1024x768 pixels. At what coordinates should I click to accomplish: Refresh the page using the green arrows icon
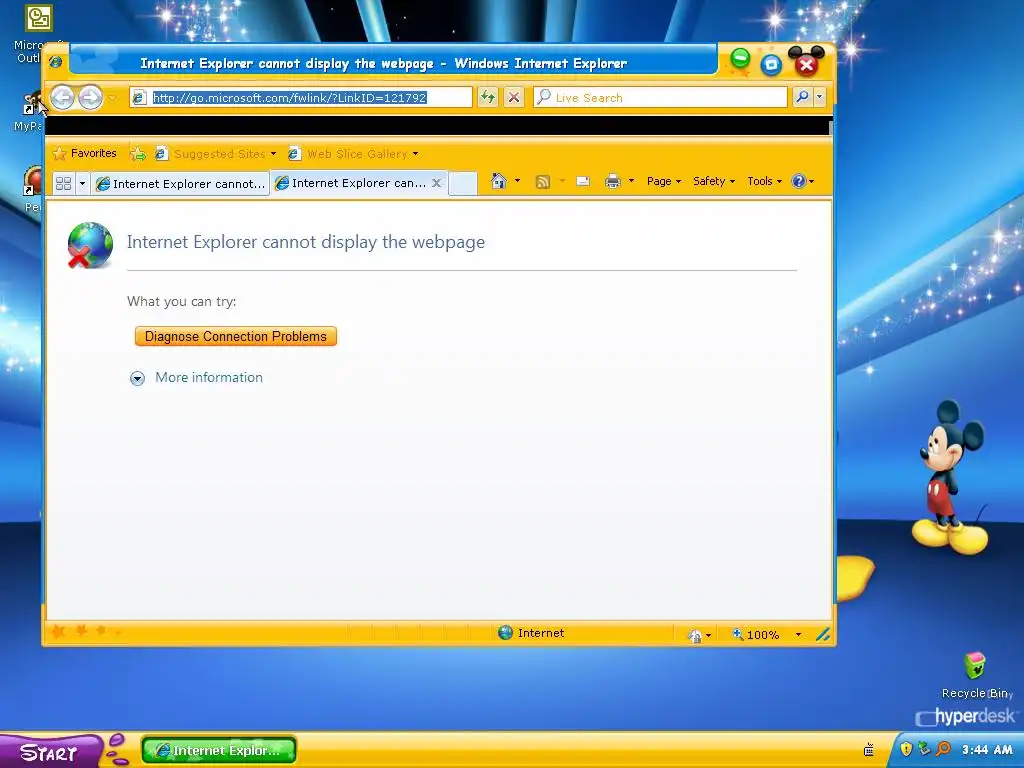[x=488, y=97]
